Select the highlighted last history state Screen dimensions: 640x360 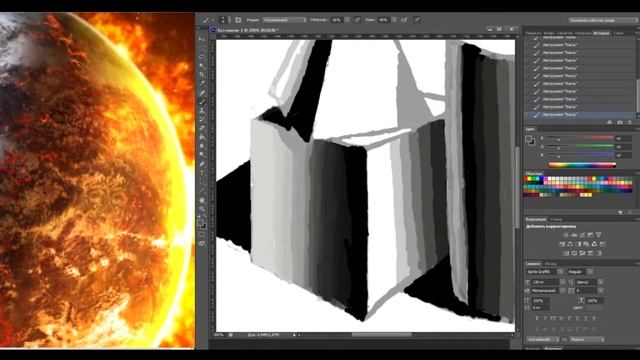tap(580, 115)
